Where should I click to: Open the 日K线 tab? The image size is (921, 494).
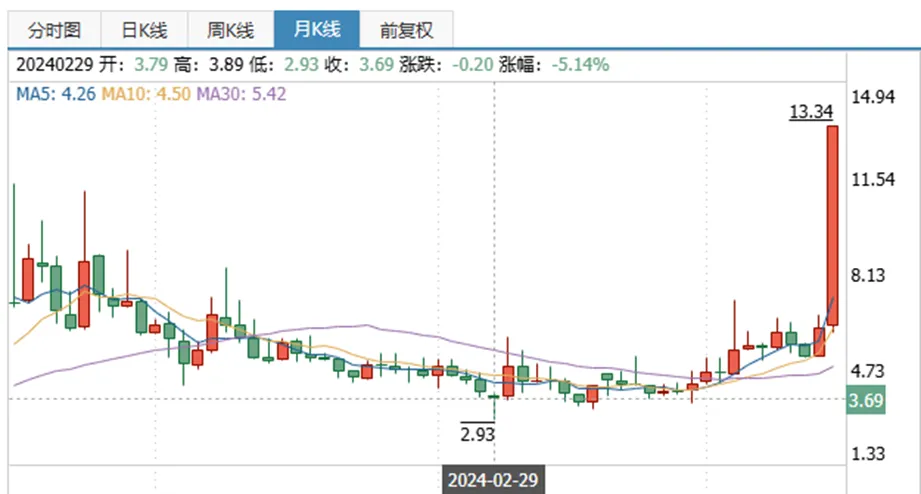pos(144,30)
